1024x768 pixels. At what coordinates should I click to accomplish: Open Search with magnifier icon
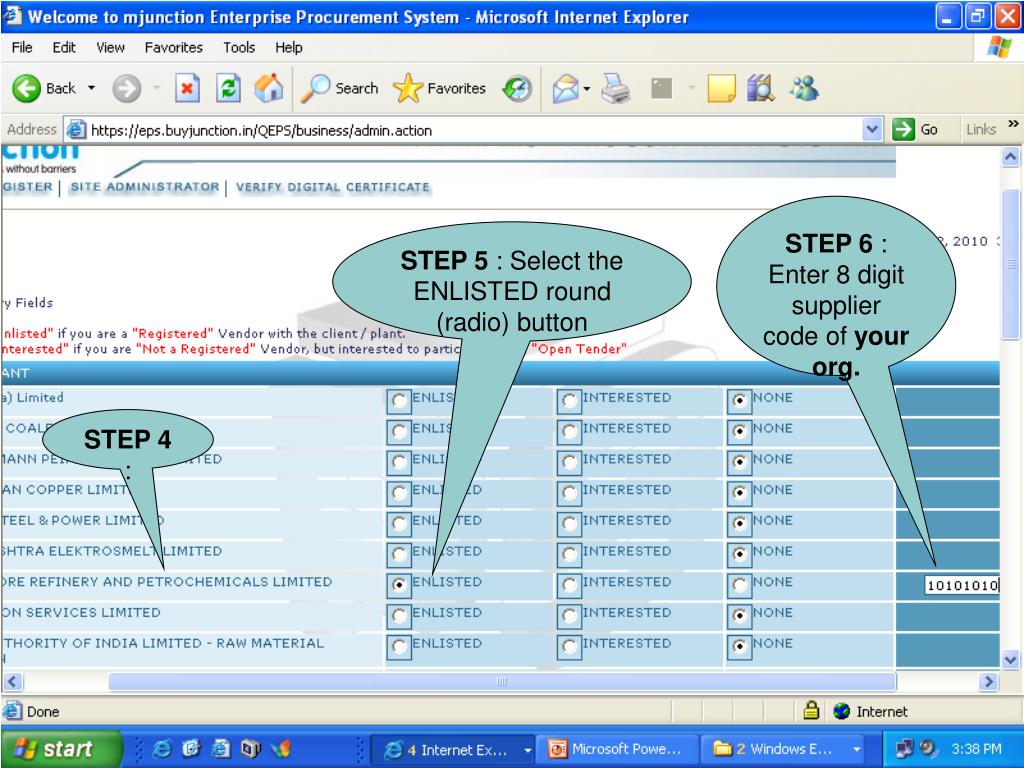click(315, 88)
